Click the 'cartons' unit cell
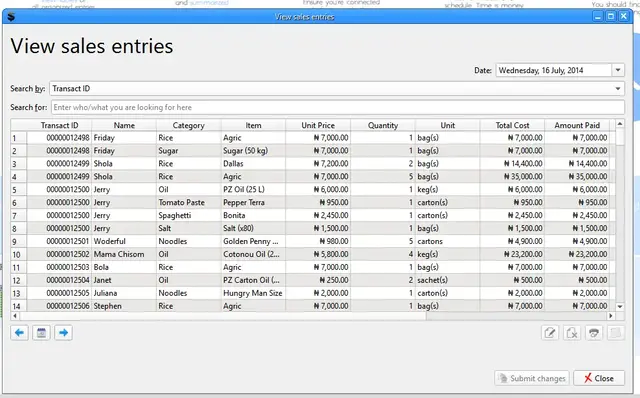The height and width of the screenshot is (398, 640). point(448,241)
